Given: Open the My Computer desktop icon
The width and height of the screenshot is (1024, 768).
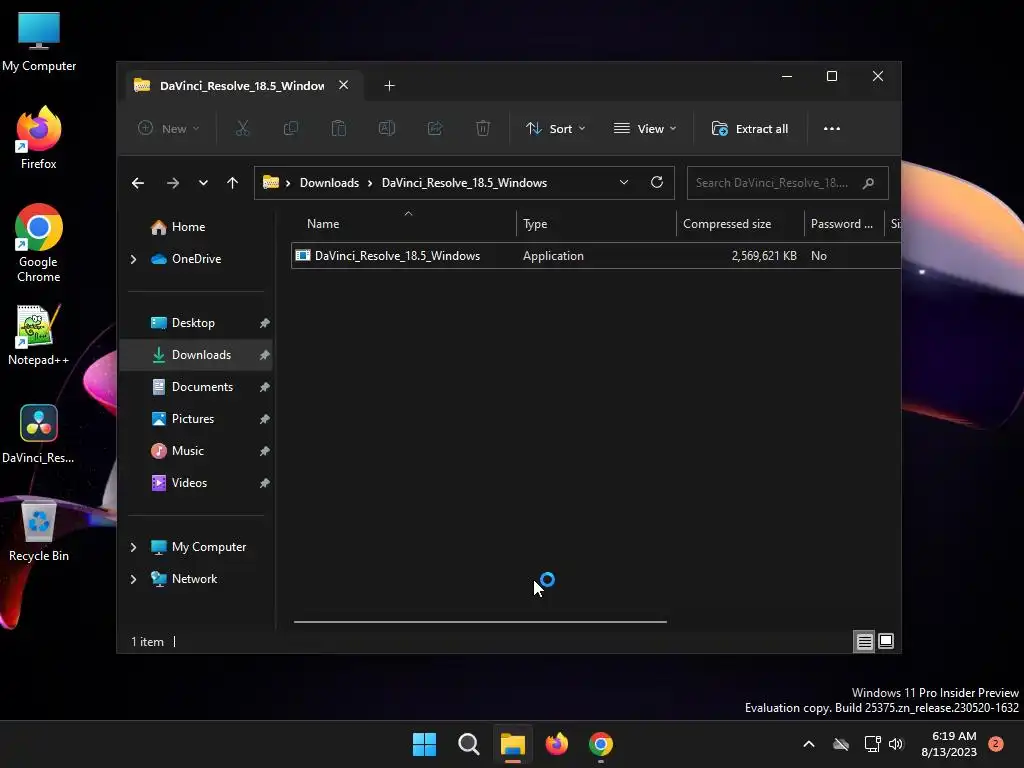Looking at the screenshot, I should point(39,42).
